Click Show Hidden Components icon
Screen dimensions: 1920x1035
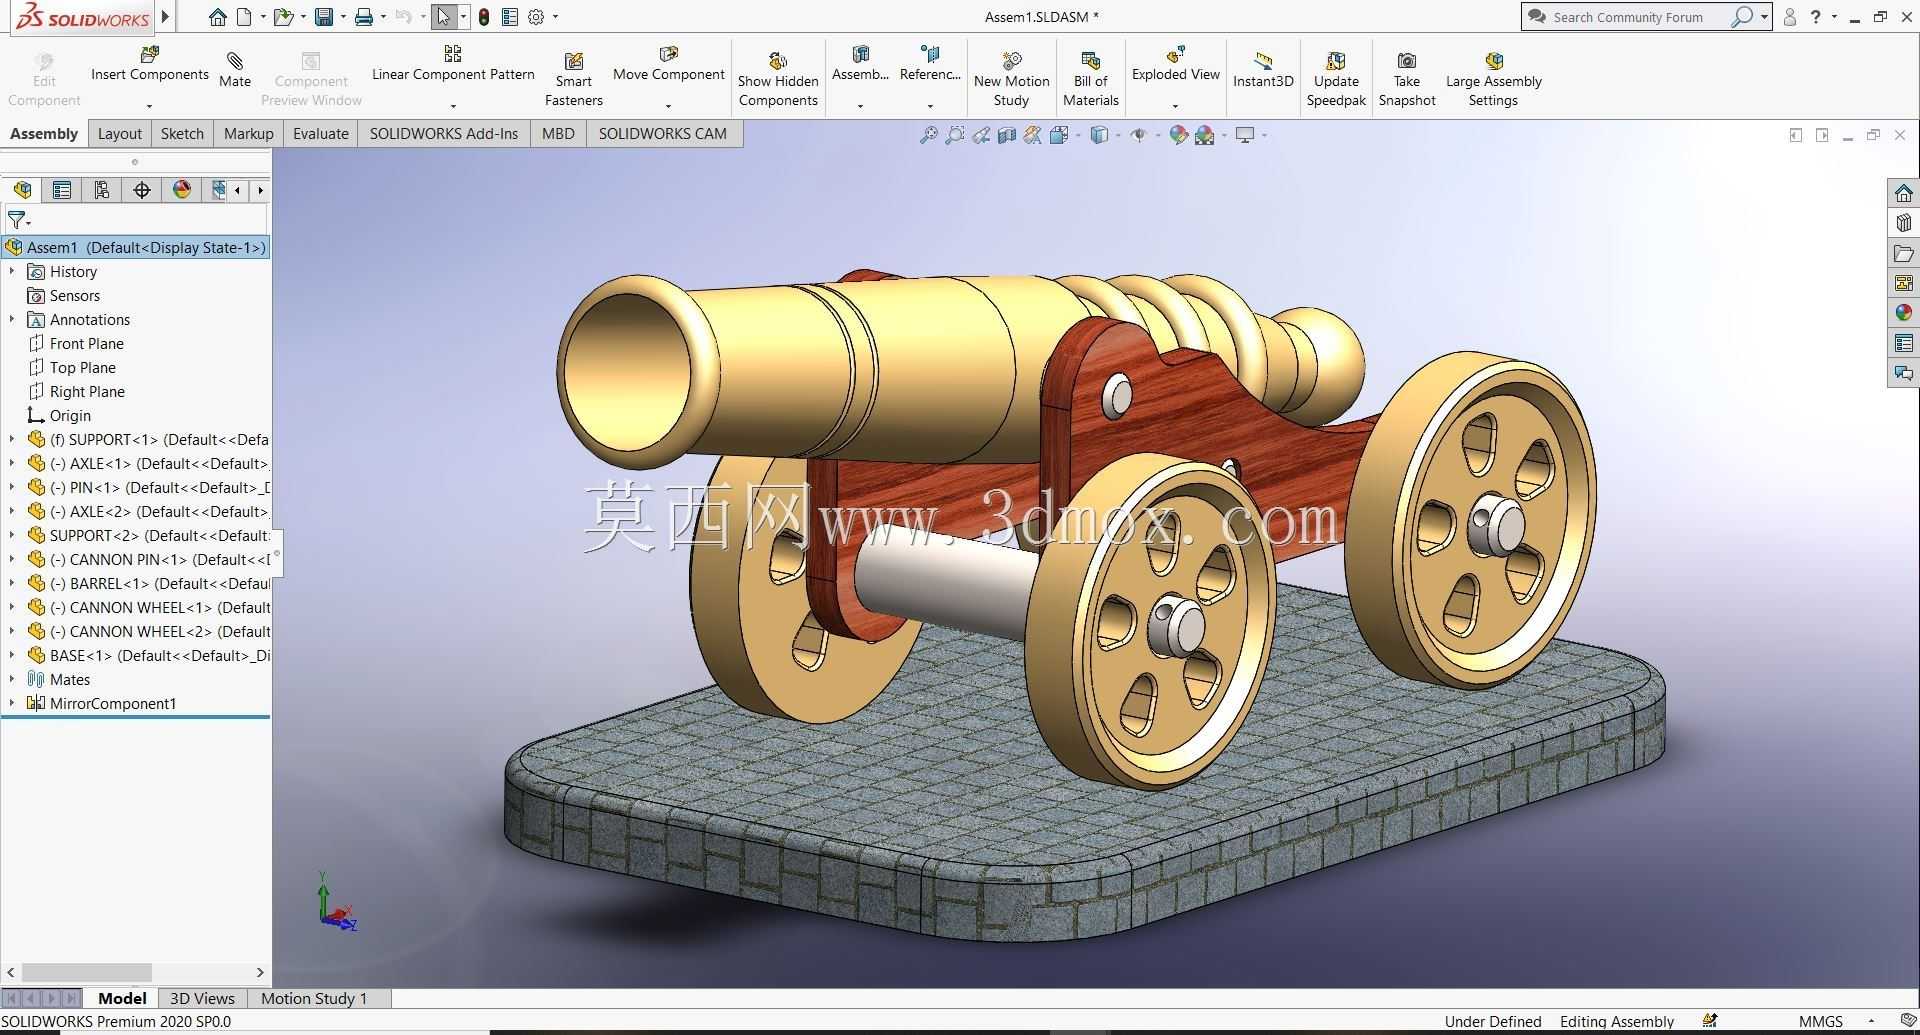pyautogui.click(x=778, y=79)
